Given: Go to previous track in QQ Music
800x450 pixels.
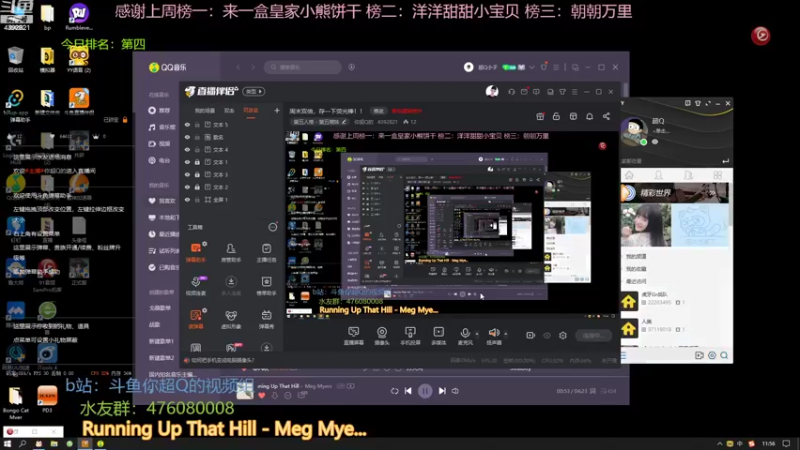Looking at the screenshot, I should (408, 391).
